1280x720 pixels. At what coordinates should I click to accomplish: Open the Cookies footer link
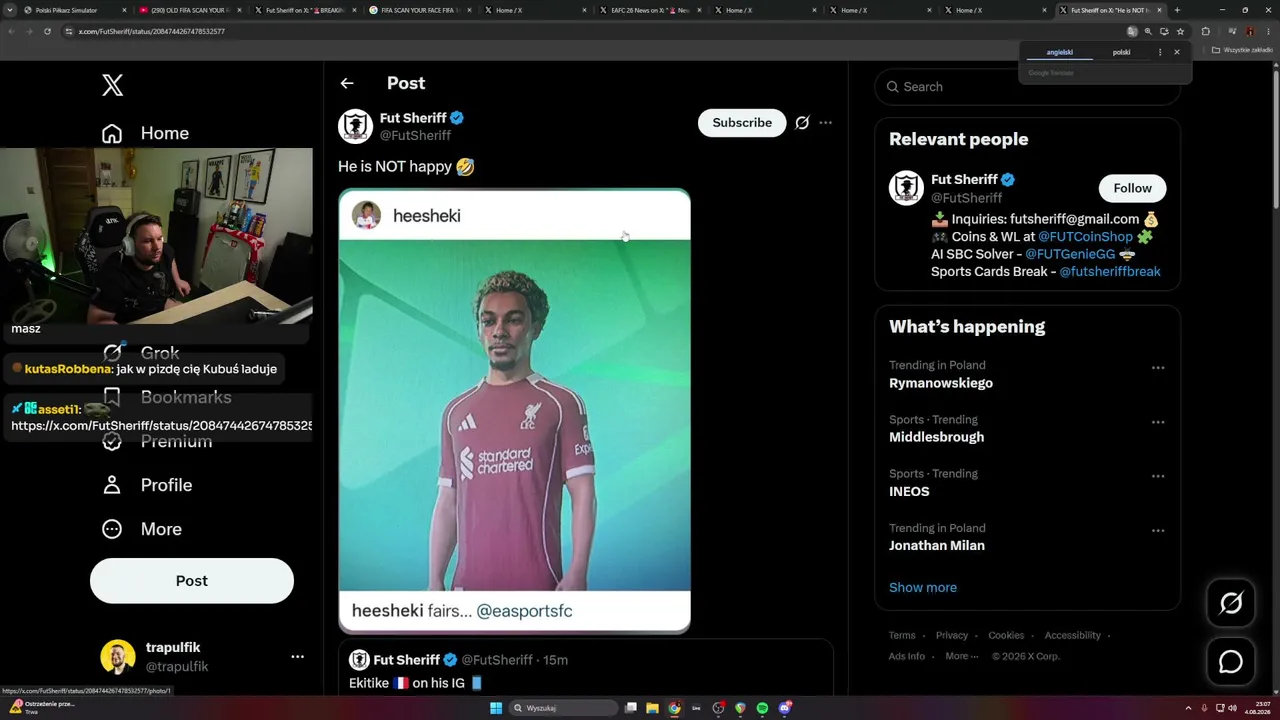[x=1006, y=635]
